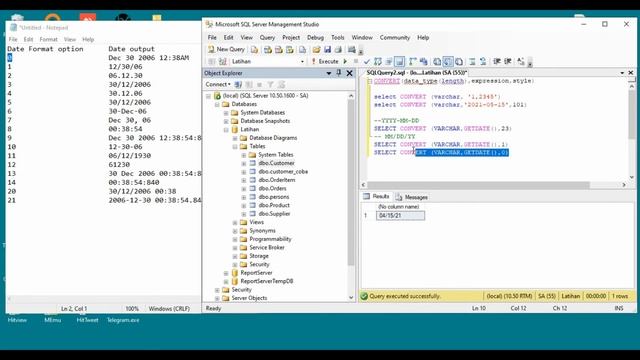This screenshot has height=360, width=640.
Task: Open Object Explorer window position dropdown arrow
Action: click(329, 73)
